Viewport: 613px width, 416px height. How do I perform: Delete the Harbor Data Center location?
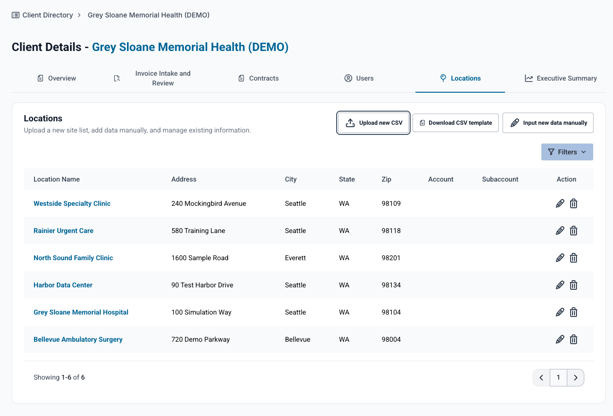pyautogui.click(x=574, y=285)
